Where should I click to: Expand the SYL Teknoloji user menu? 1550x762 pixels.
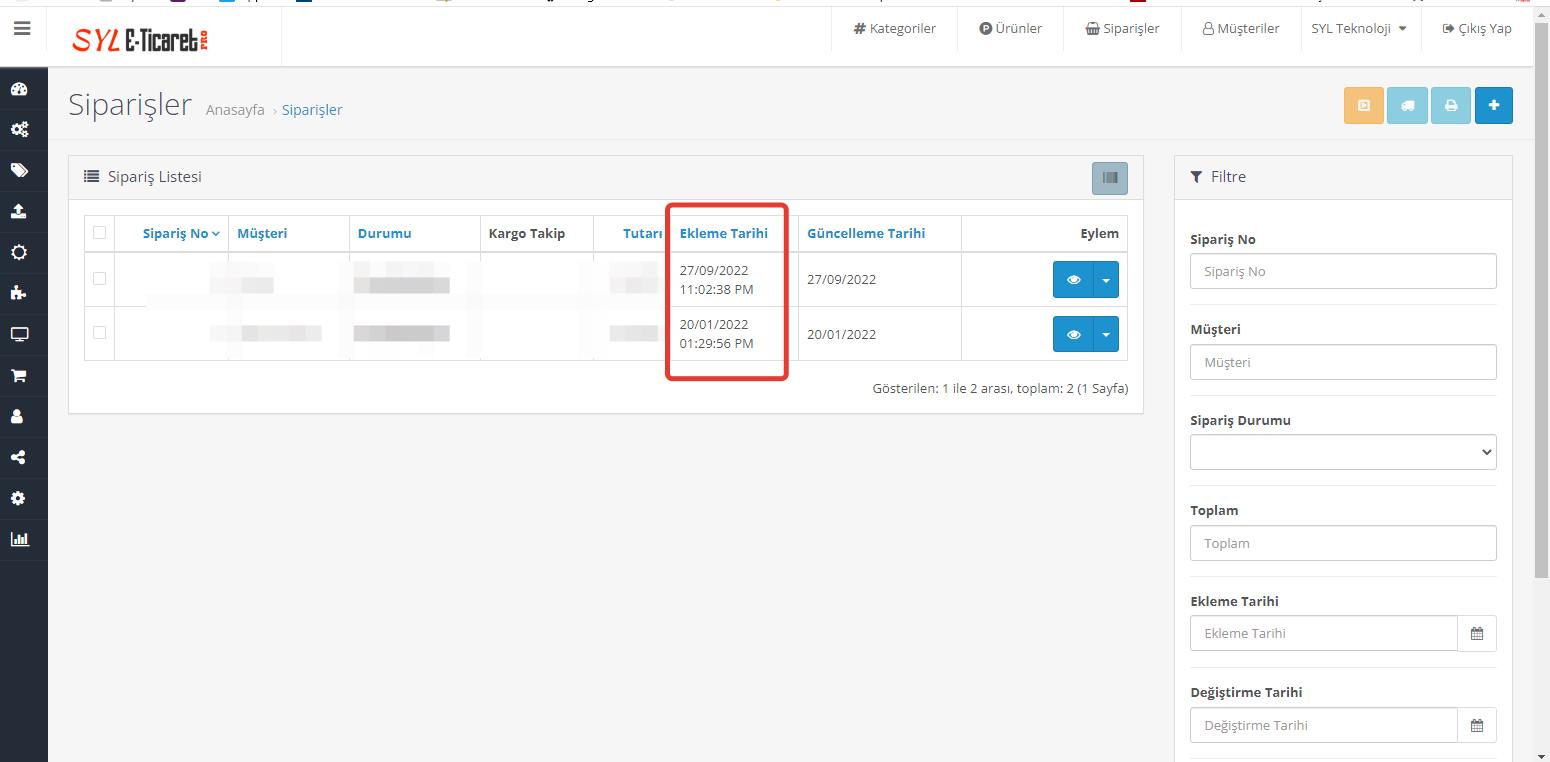click(1358, 29)
